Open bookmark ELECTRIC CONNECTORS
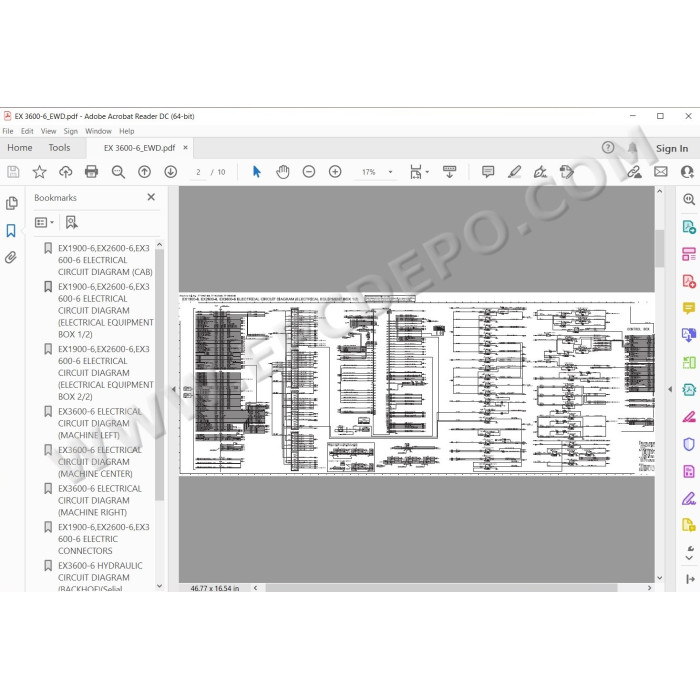This screenshot has height=700, width=700. click(x=104, y=539)
